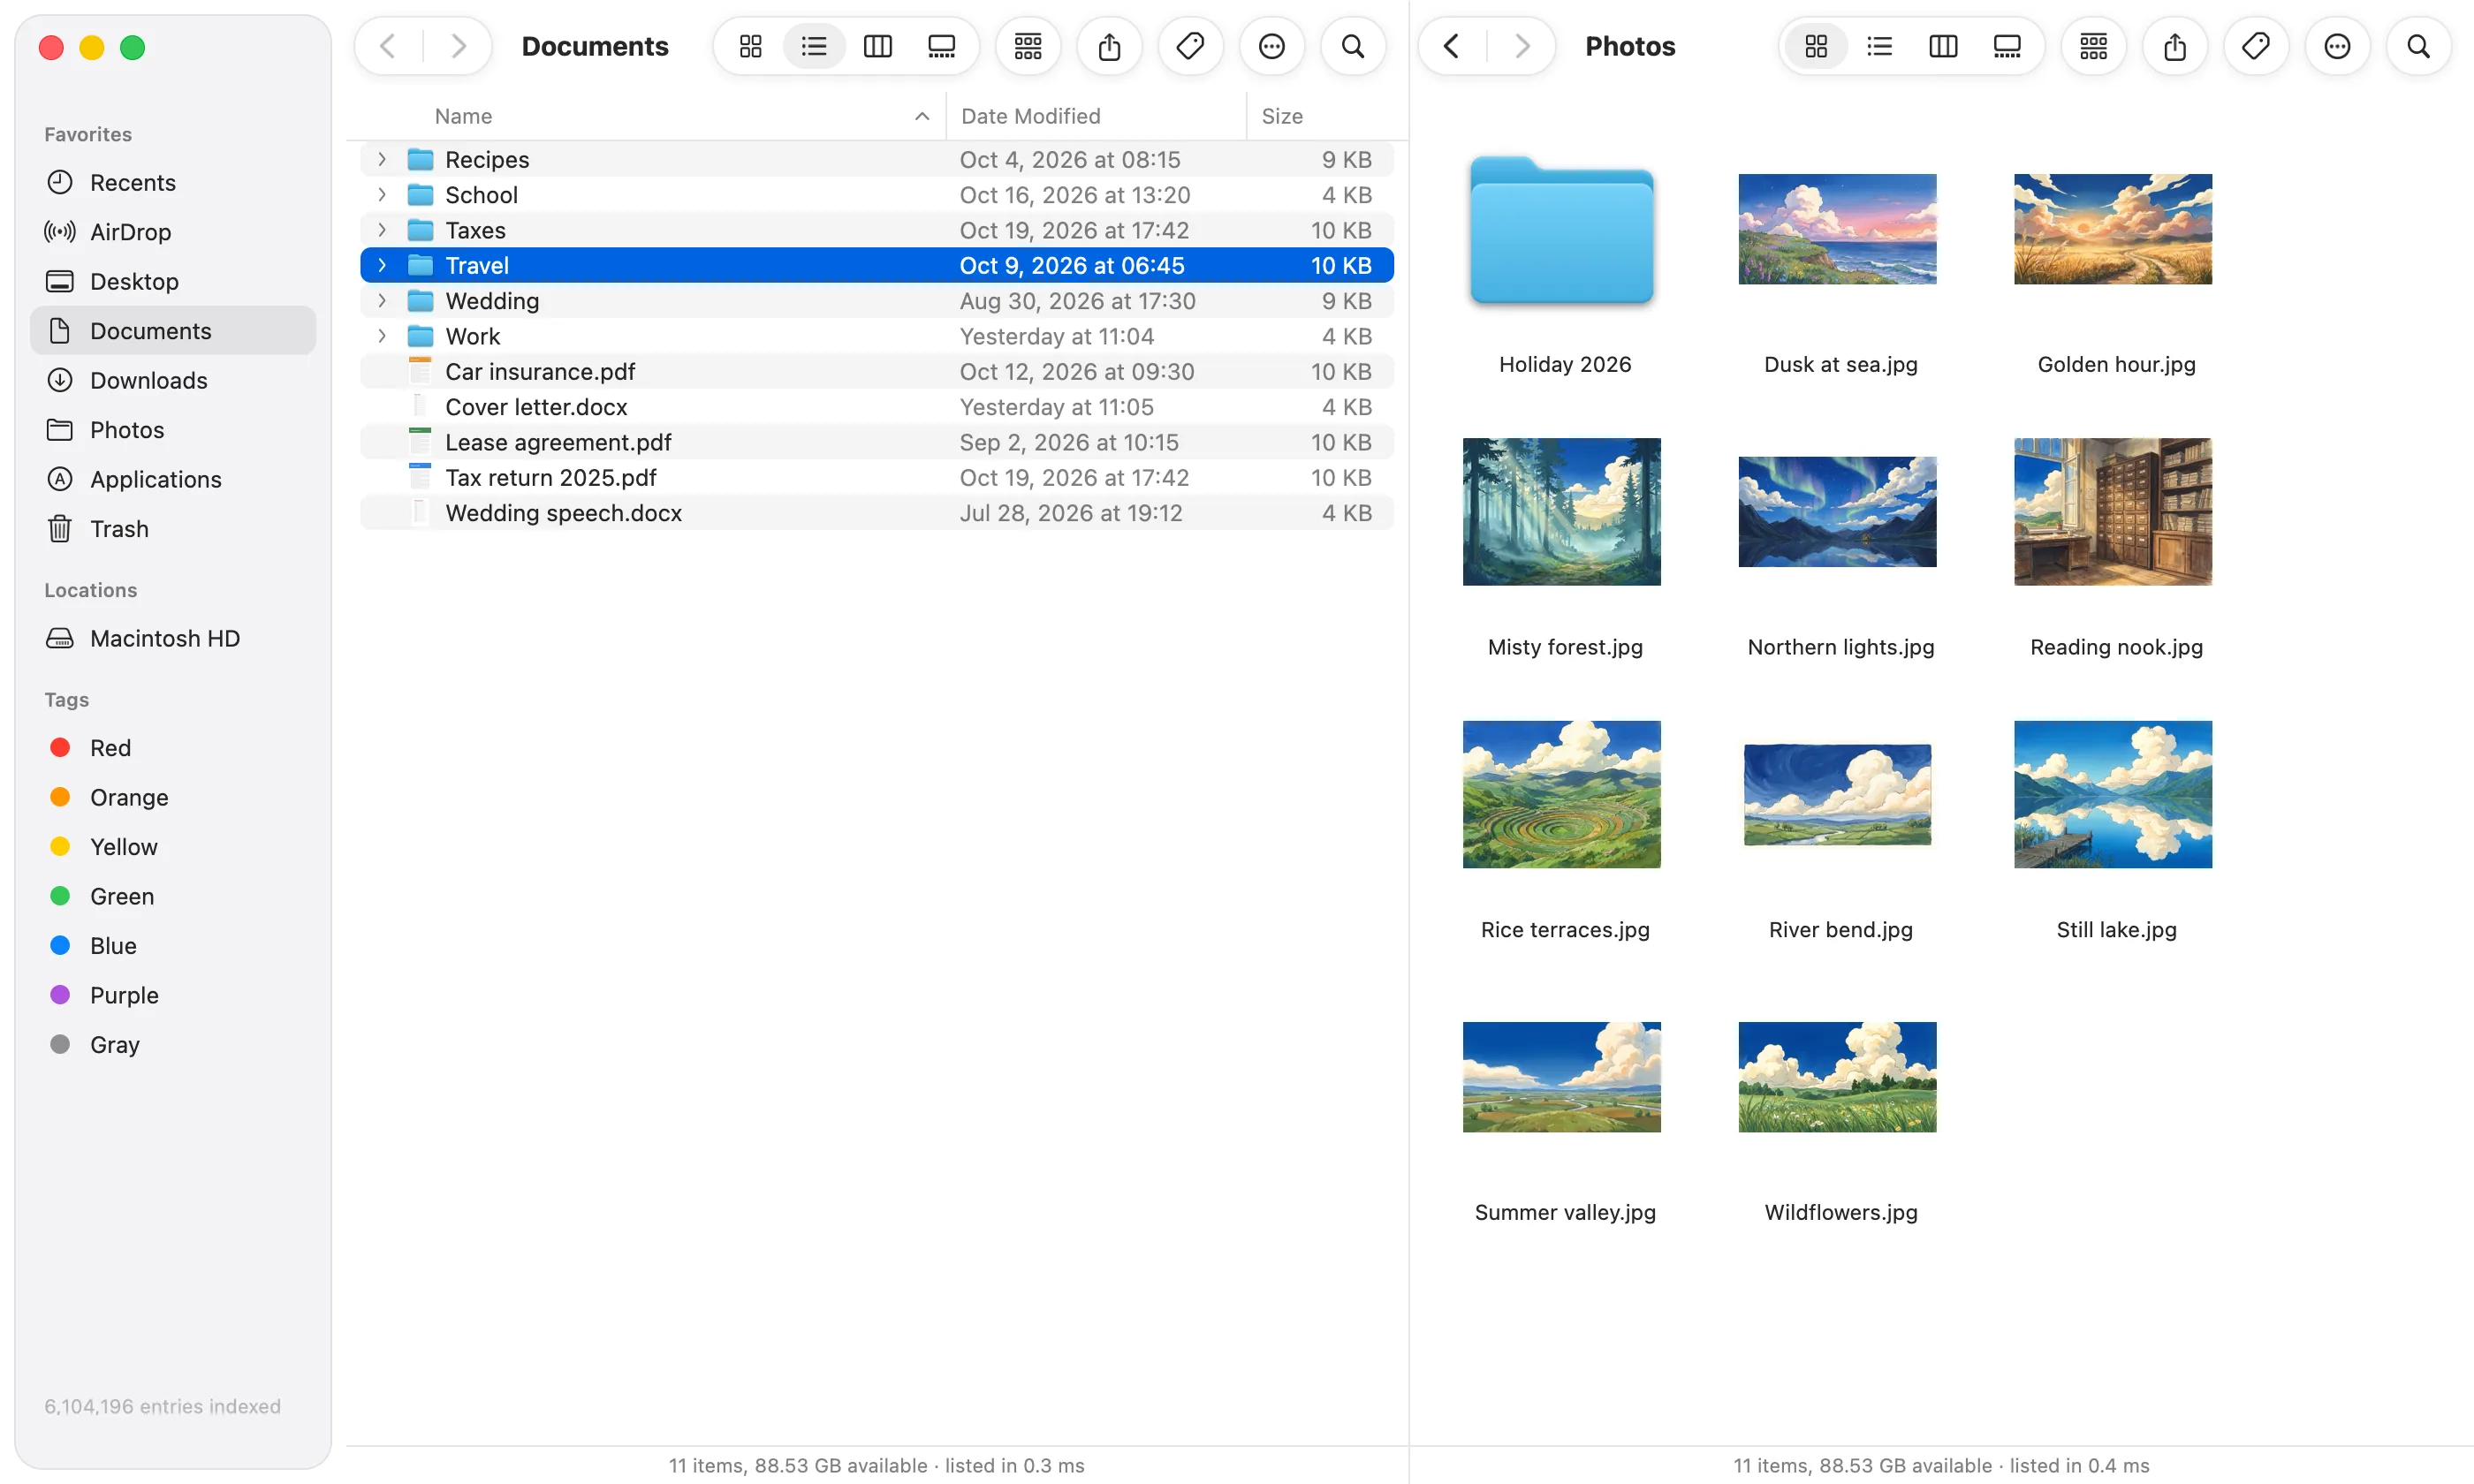Switch Documents window to column view
The image size is (2474, 1484).
(878, 46)
